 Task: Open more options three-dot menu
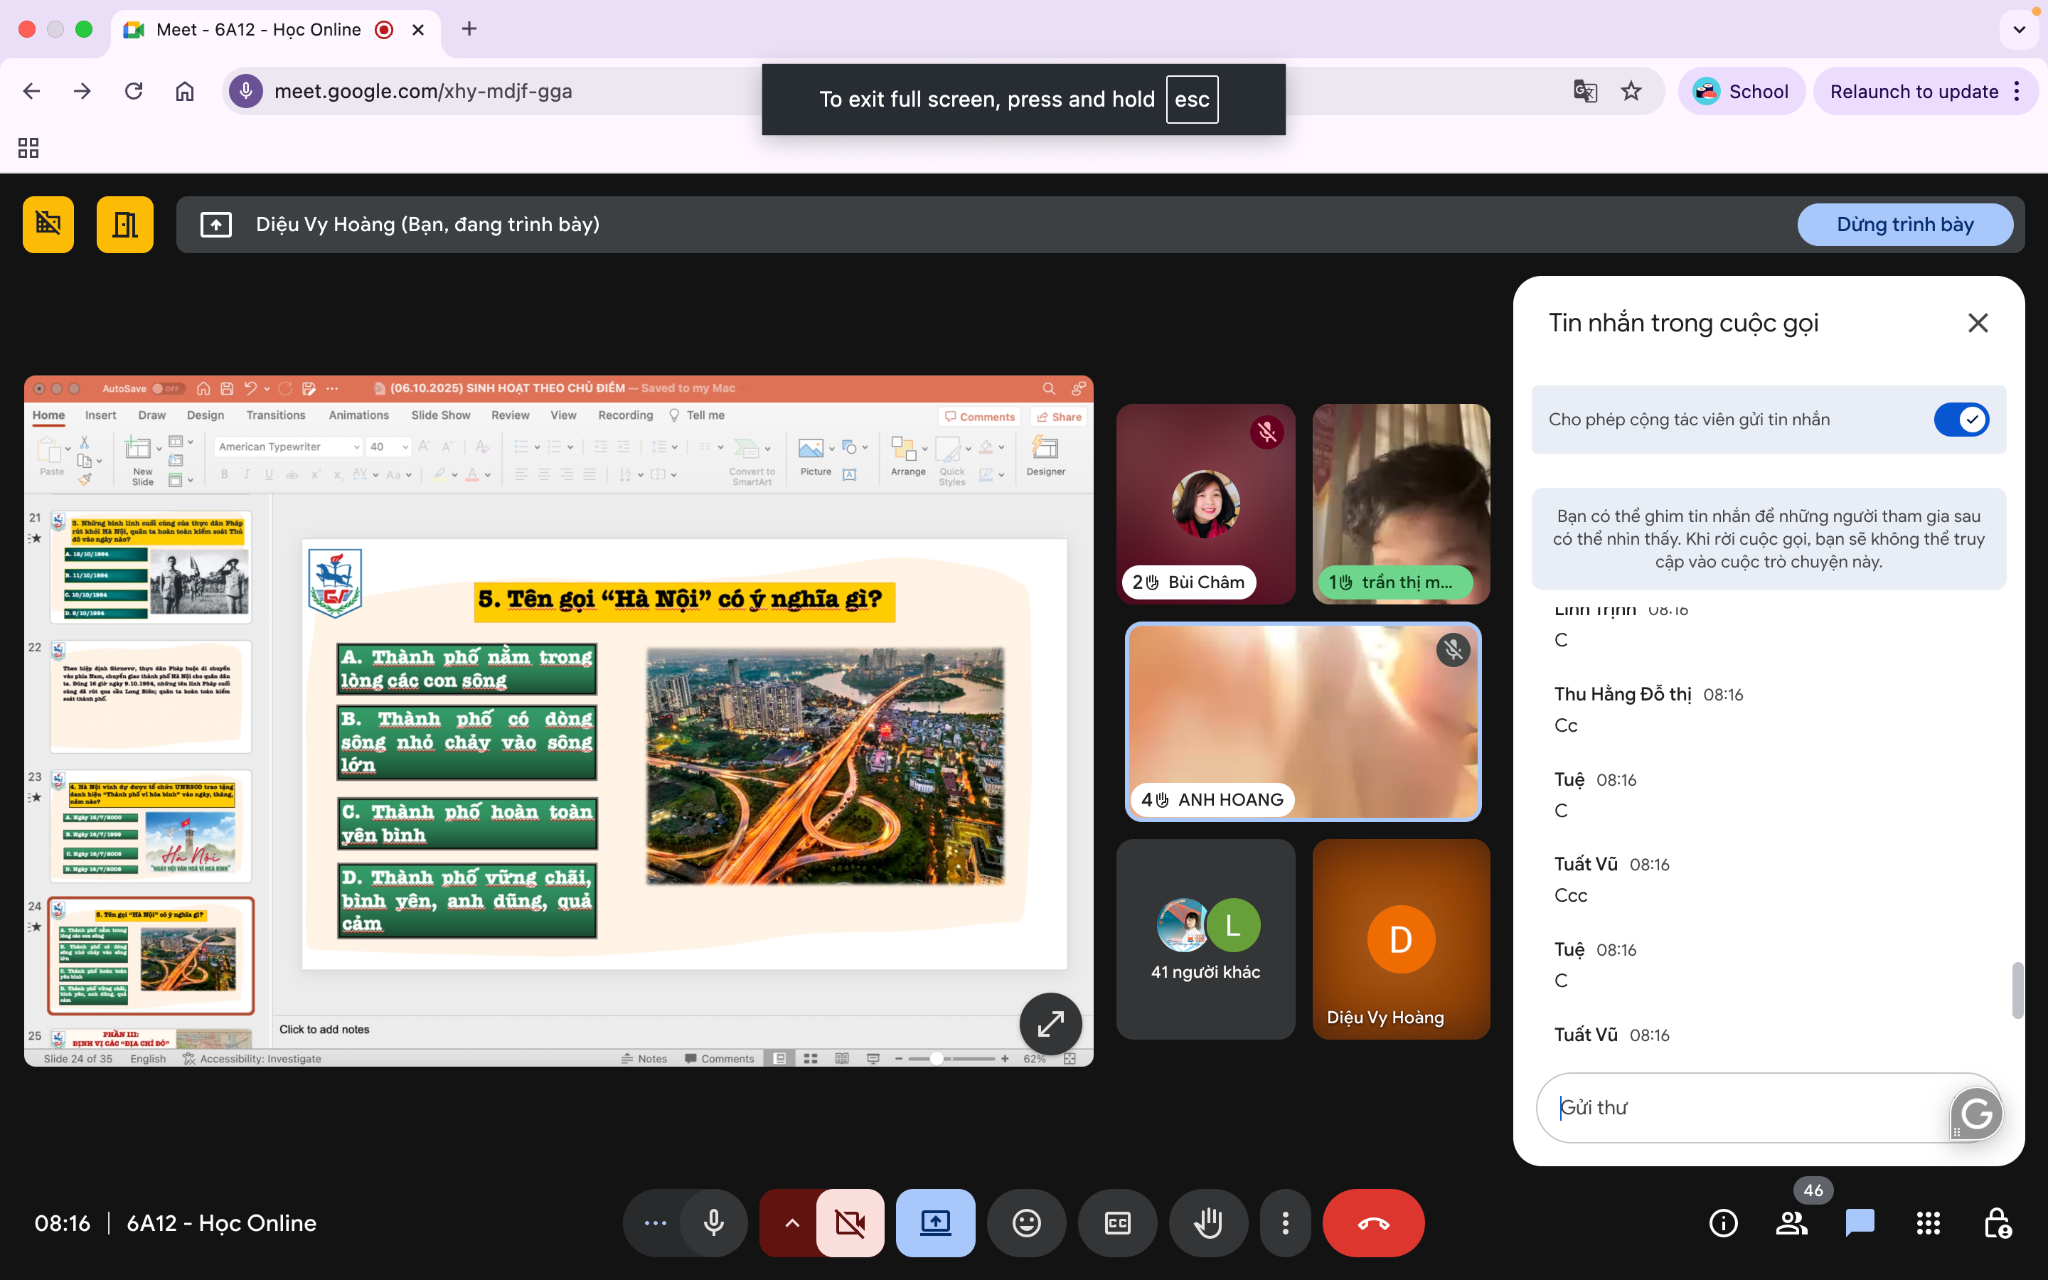(x=1285, y=1222)
